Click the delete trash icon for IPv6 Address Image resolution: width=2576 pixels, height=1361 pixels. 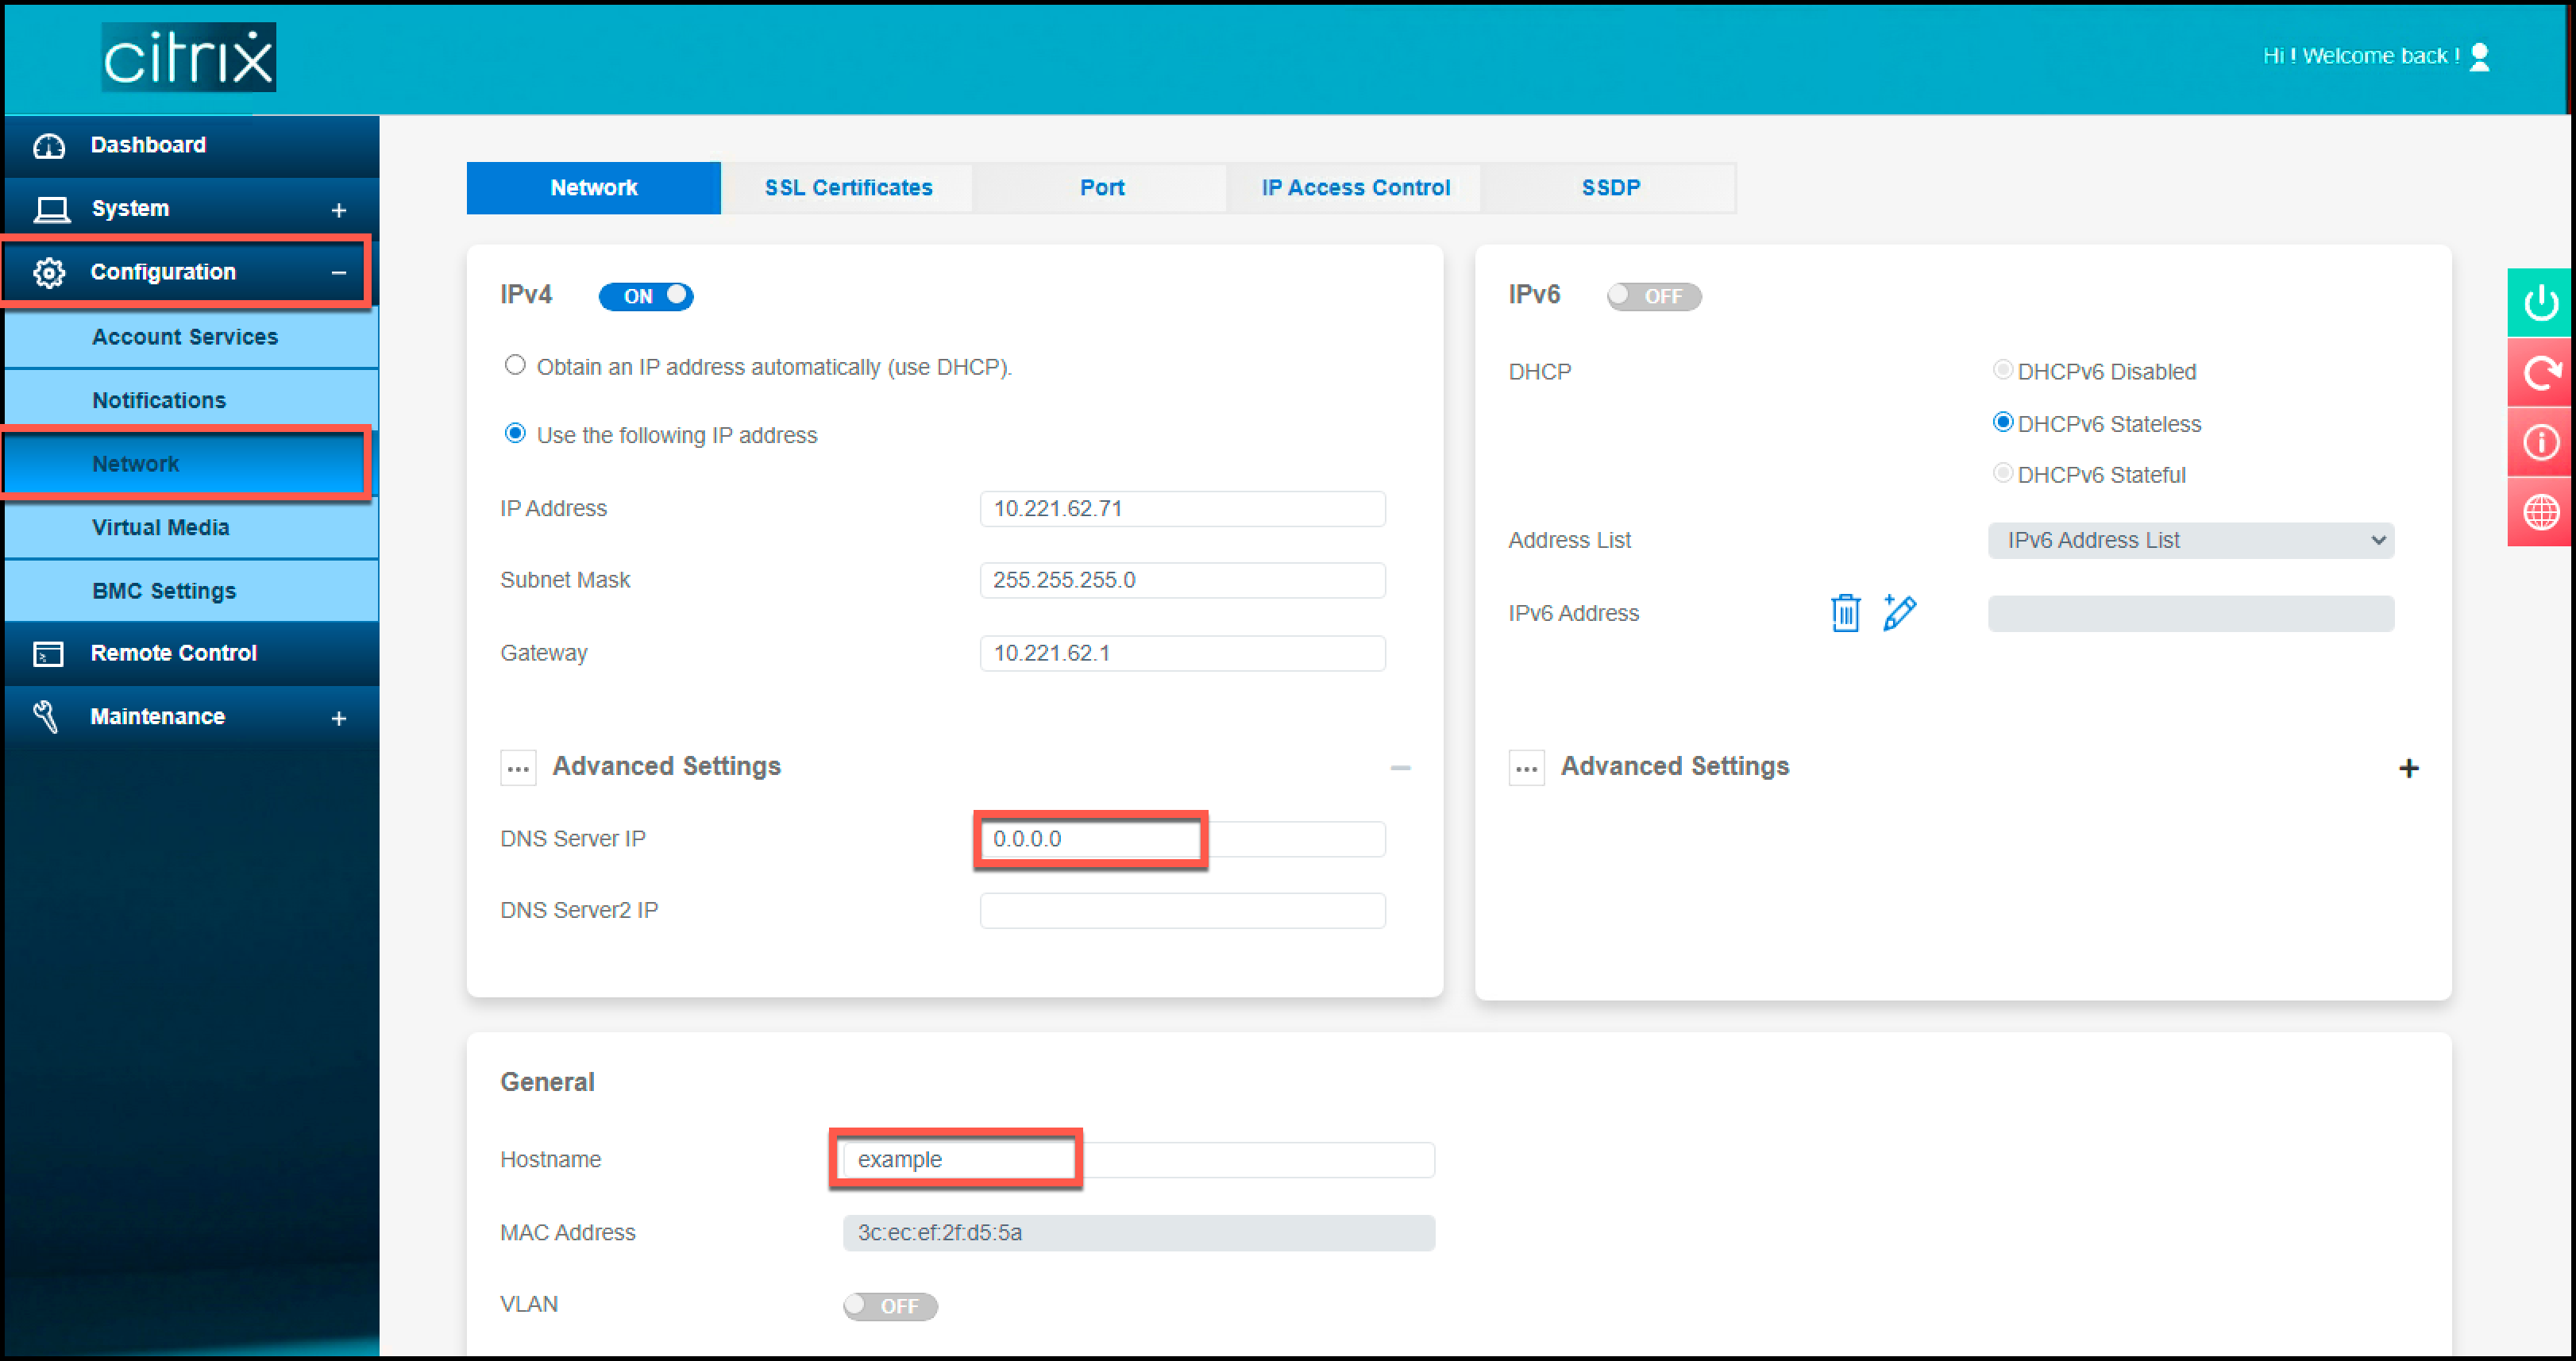click(1845, 611)
